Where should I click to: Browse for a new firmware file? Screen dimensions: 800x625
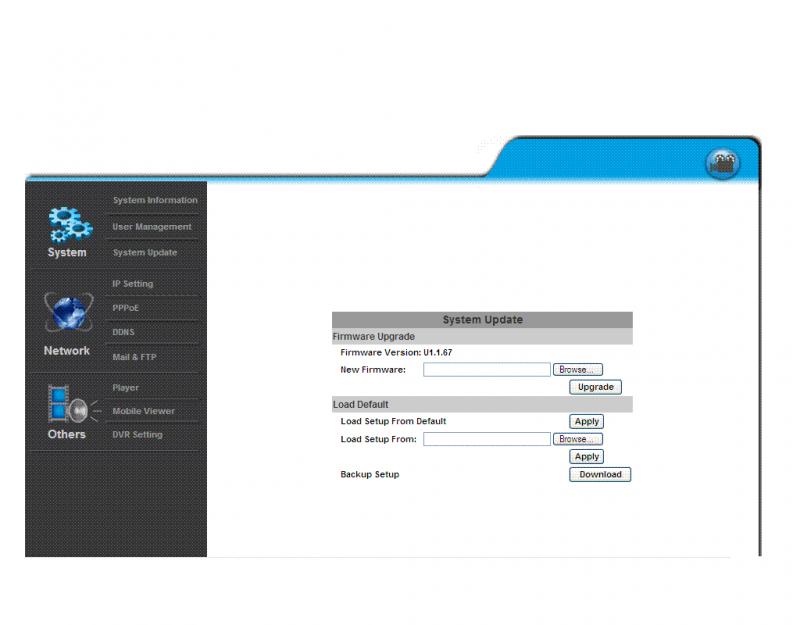click(578, 370)
